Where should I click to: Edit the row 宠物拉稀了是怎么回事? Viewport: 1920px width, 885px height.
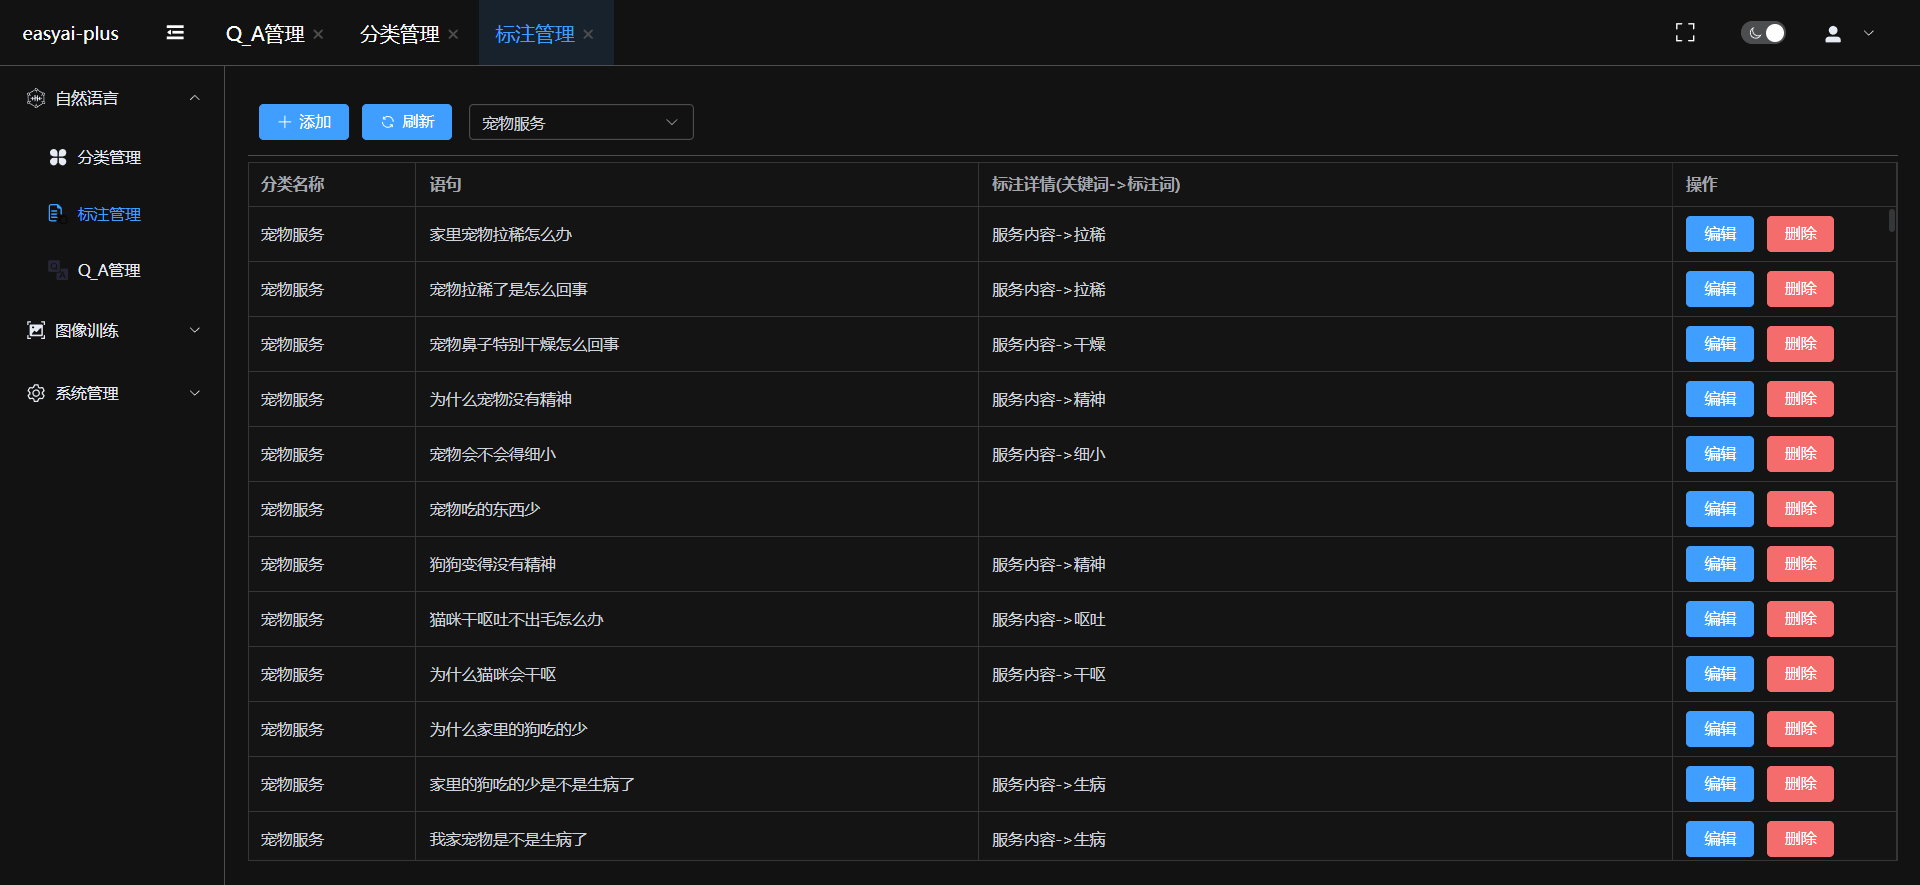click(1720, 289)
